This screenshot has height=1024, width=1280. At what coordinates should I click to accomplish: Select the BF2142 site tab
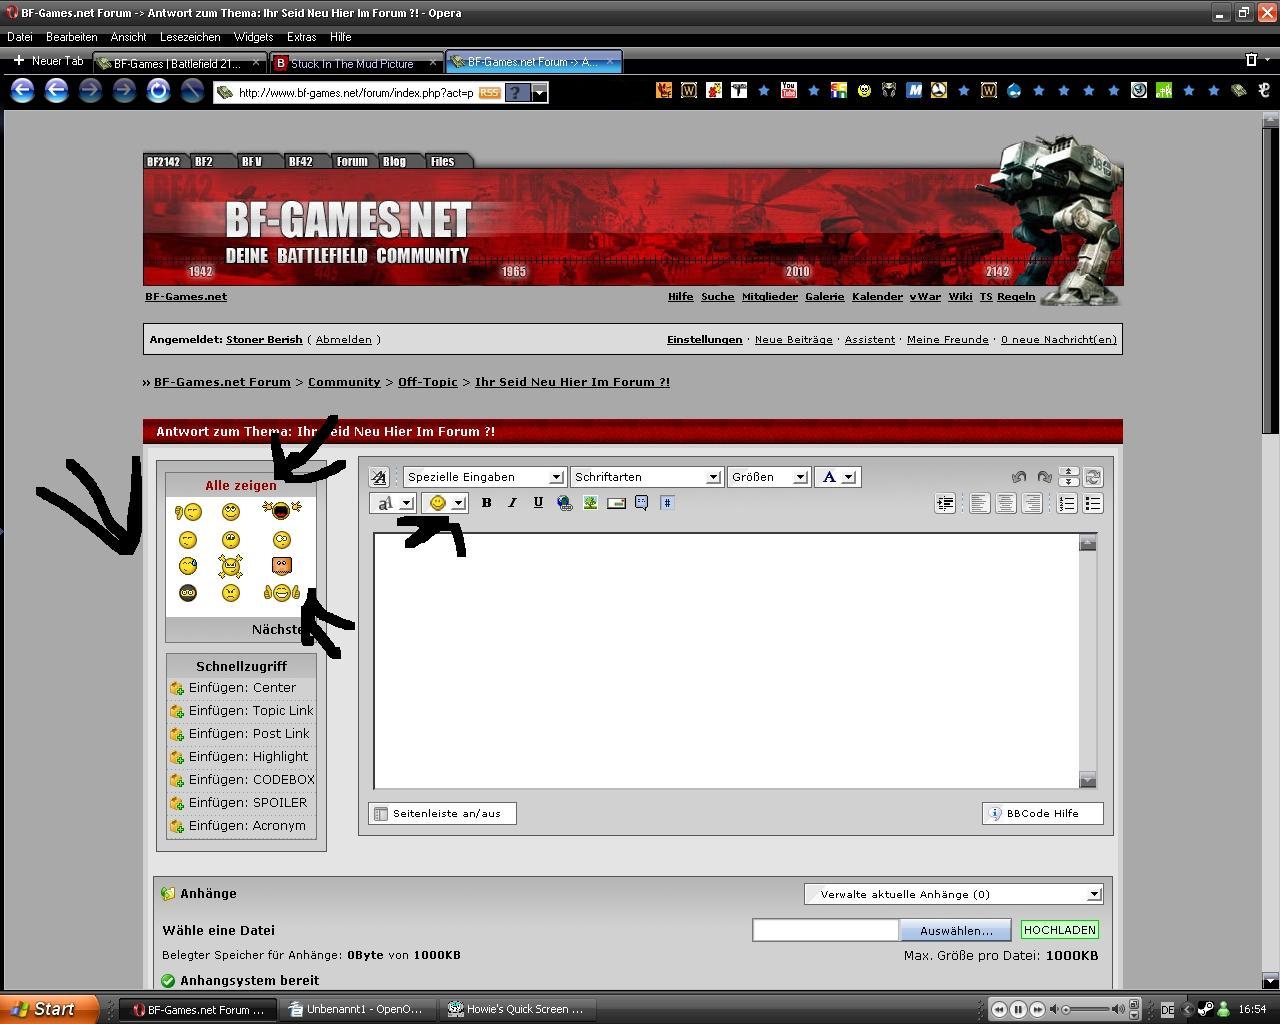pos(163,161)
